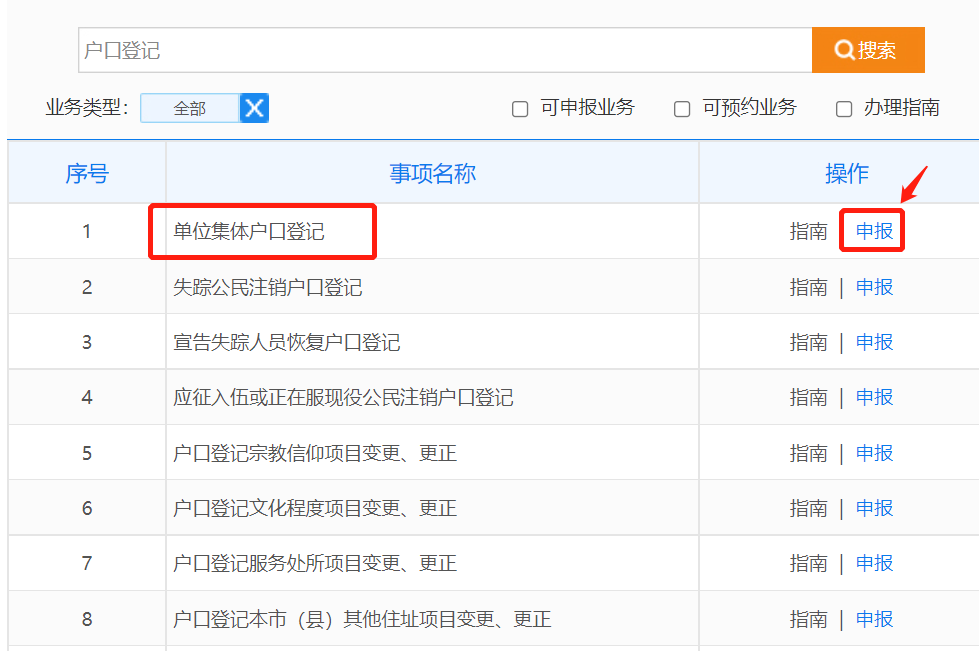Click the 户口登记 search input field
Image resolution: width=979 pixels, height=651 pixels.
coord(445,50)
